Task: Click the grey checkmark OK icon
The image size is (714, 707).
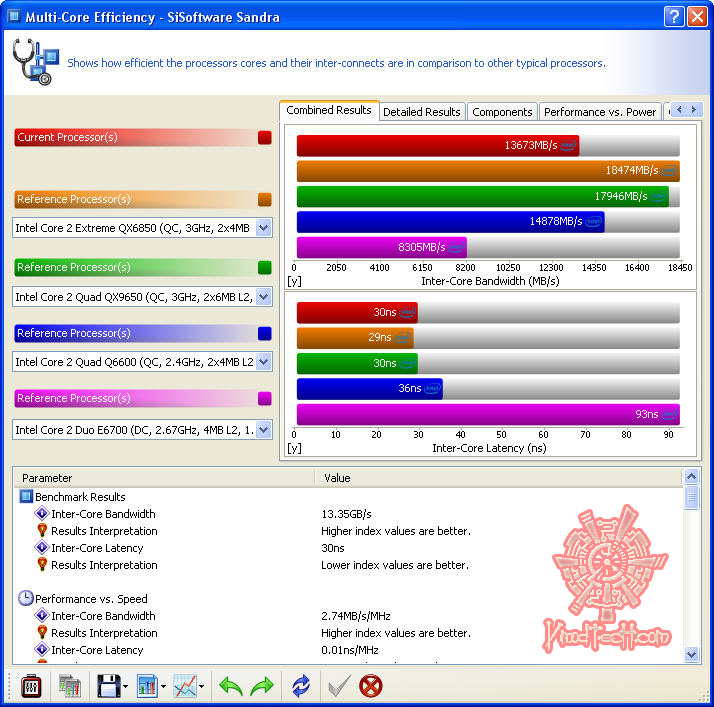Action: click(339, 686)
